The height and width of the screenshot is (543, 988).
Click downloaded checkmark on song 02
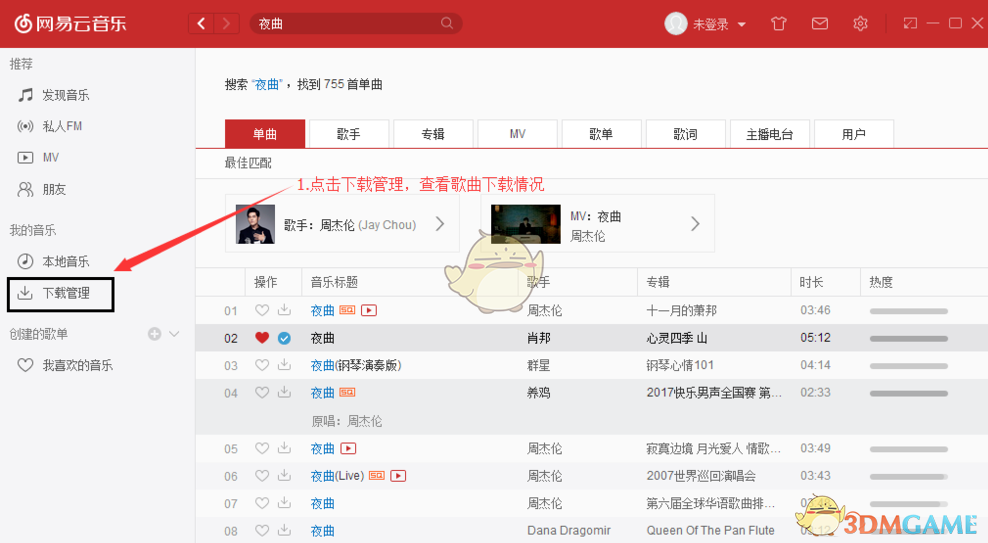tap(285, 338)
